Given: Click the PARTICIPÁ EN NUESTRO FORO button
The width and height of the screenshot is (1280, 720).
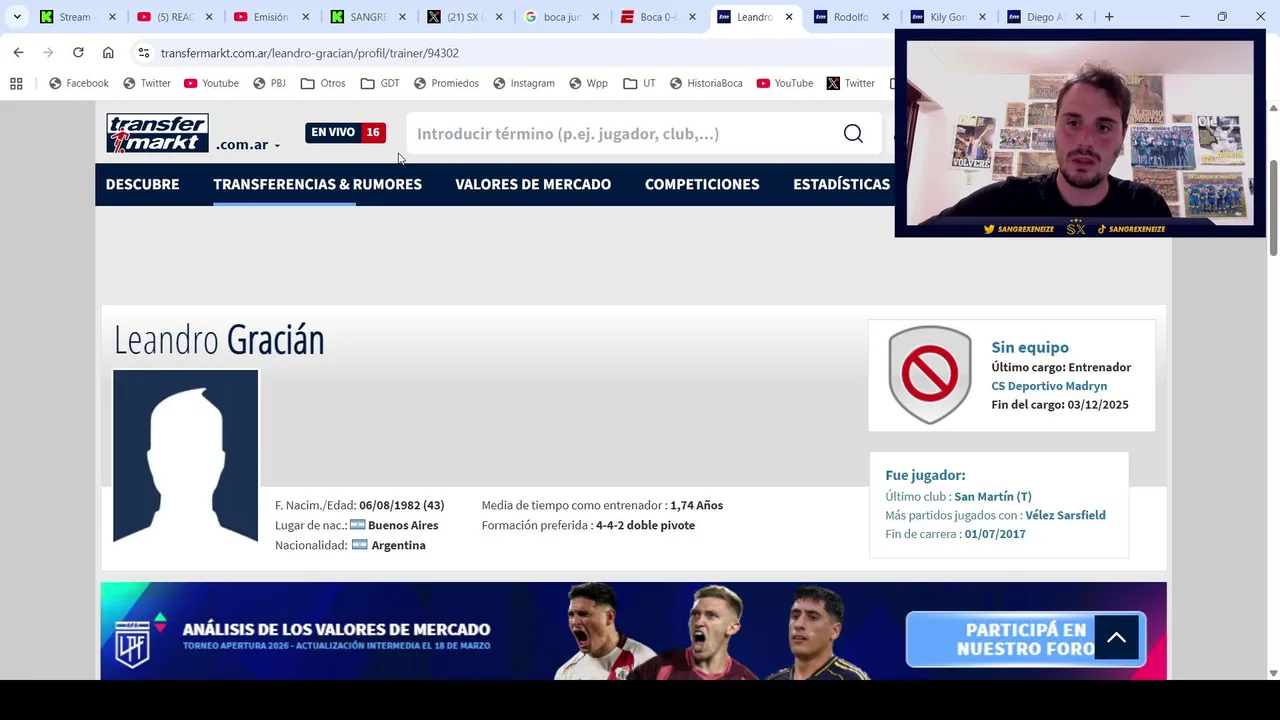Looking at the screenshot, I should point(1026,638).
